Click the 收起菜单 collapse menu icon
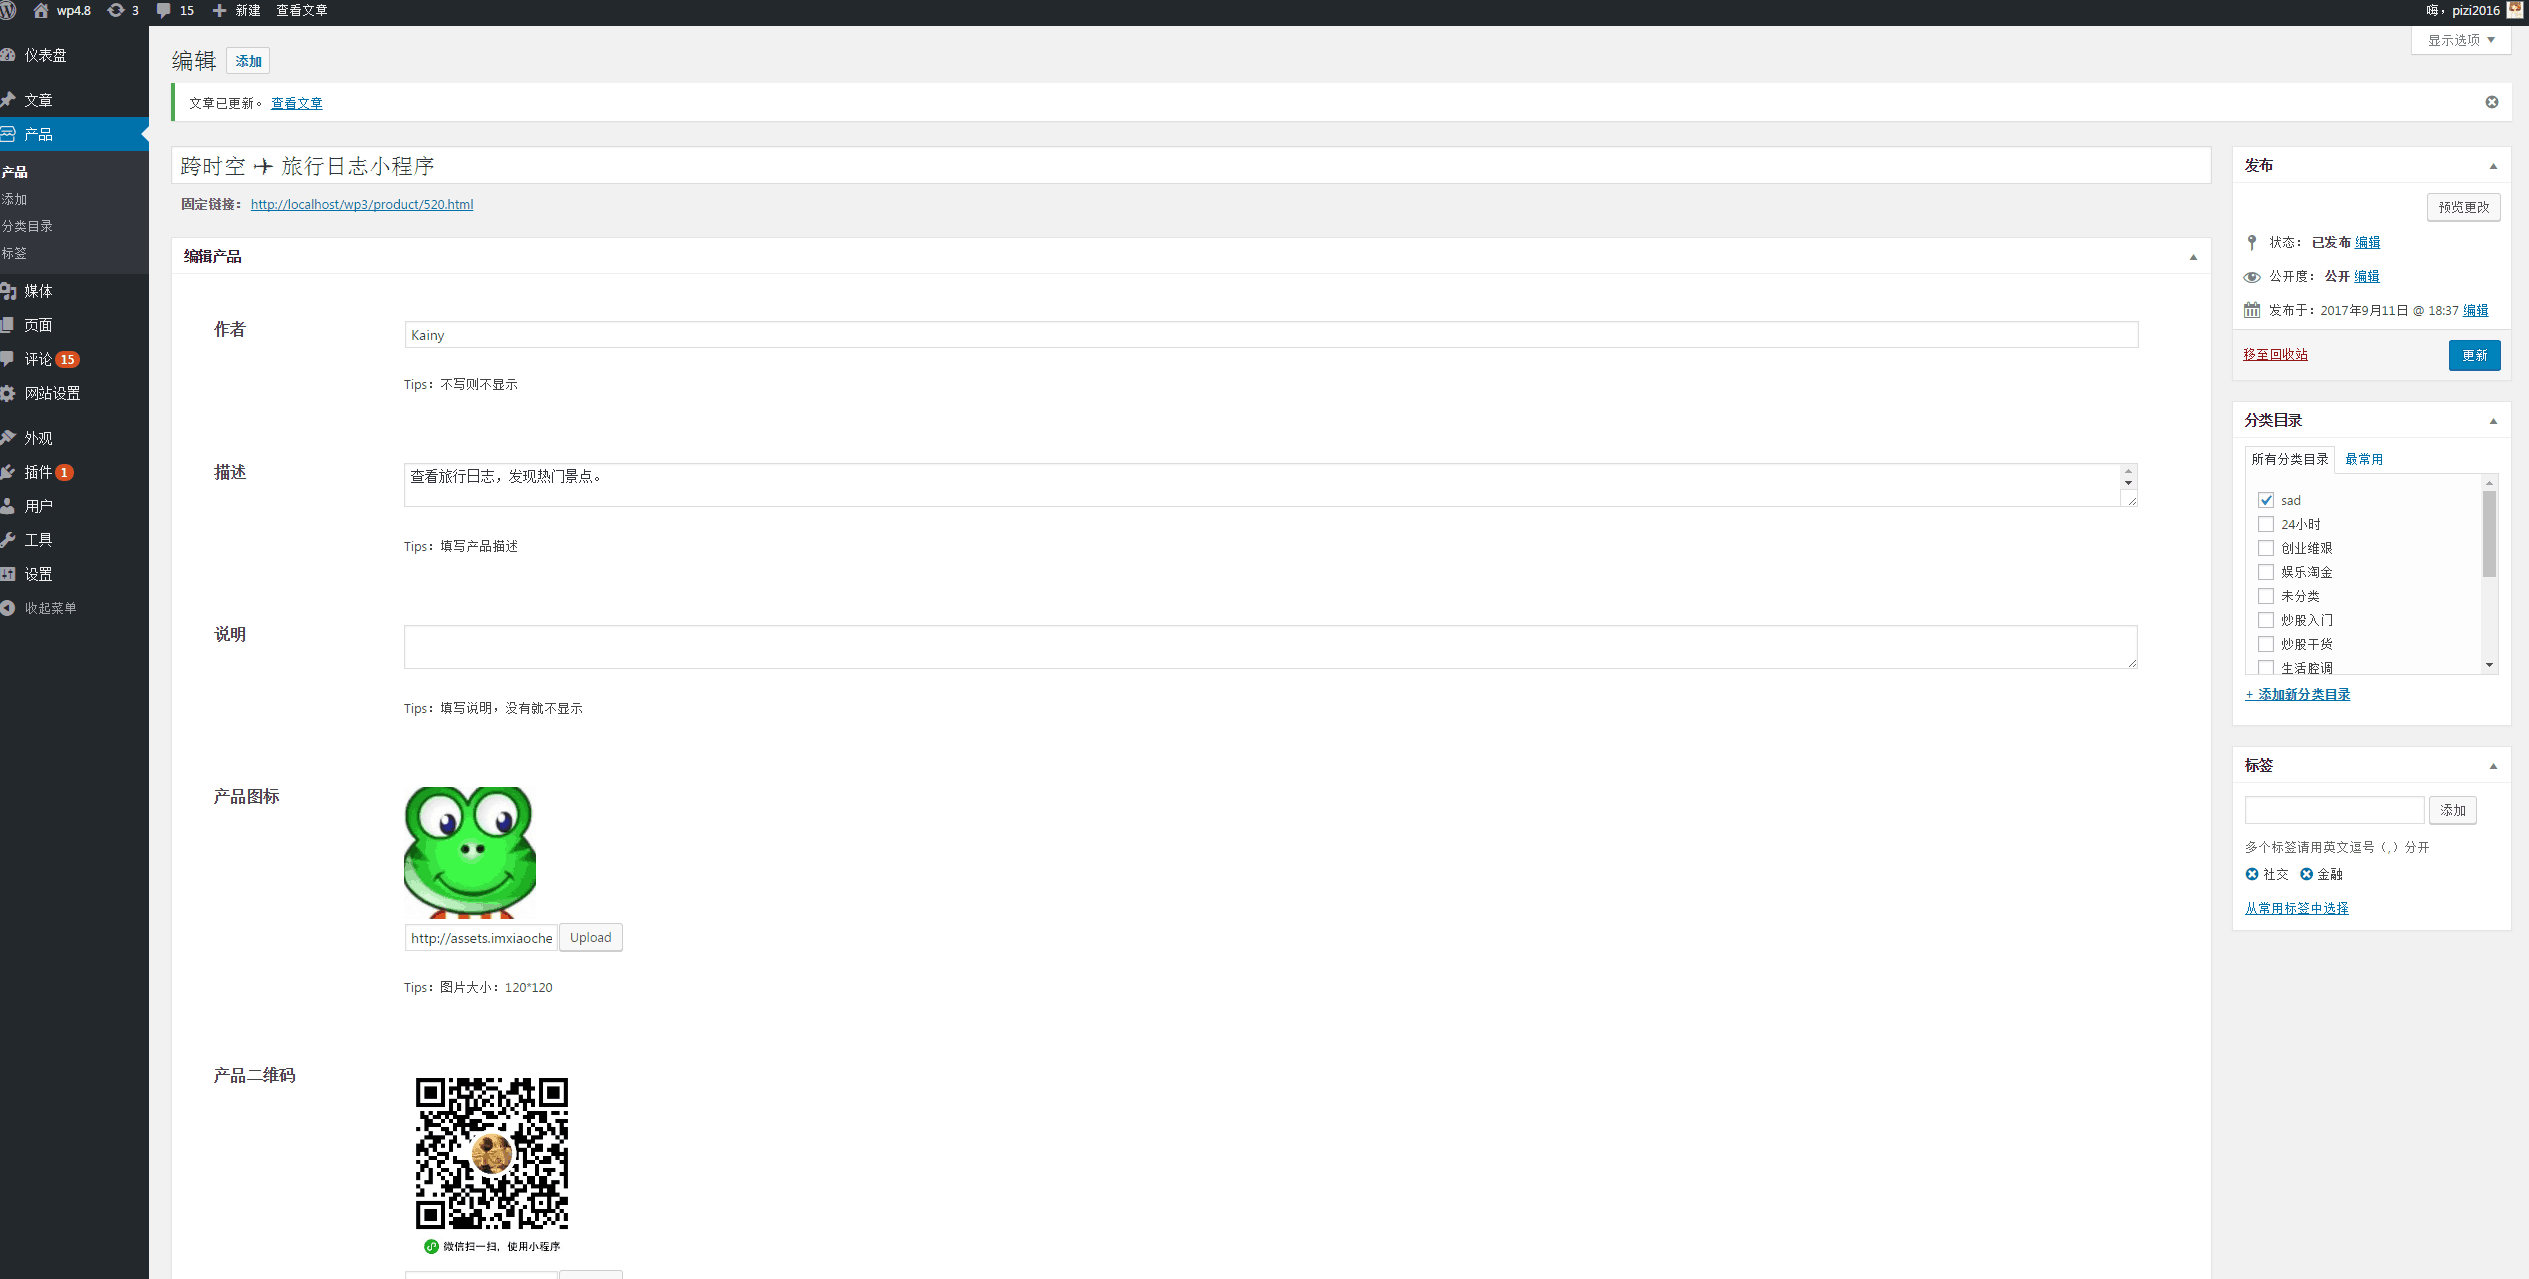The width and height of the screenshot is (2529, 1279). pos(8,608)
